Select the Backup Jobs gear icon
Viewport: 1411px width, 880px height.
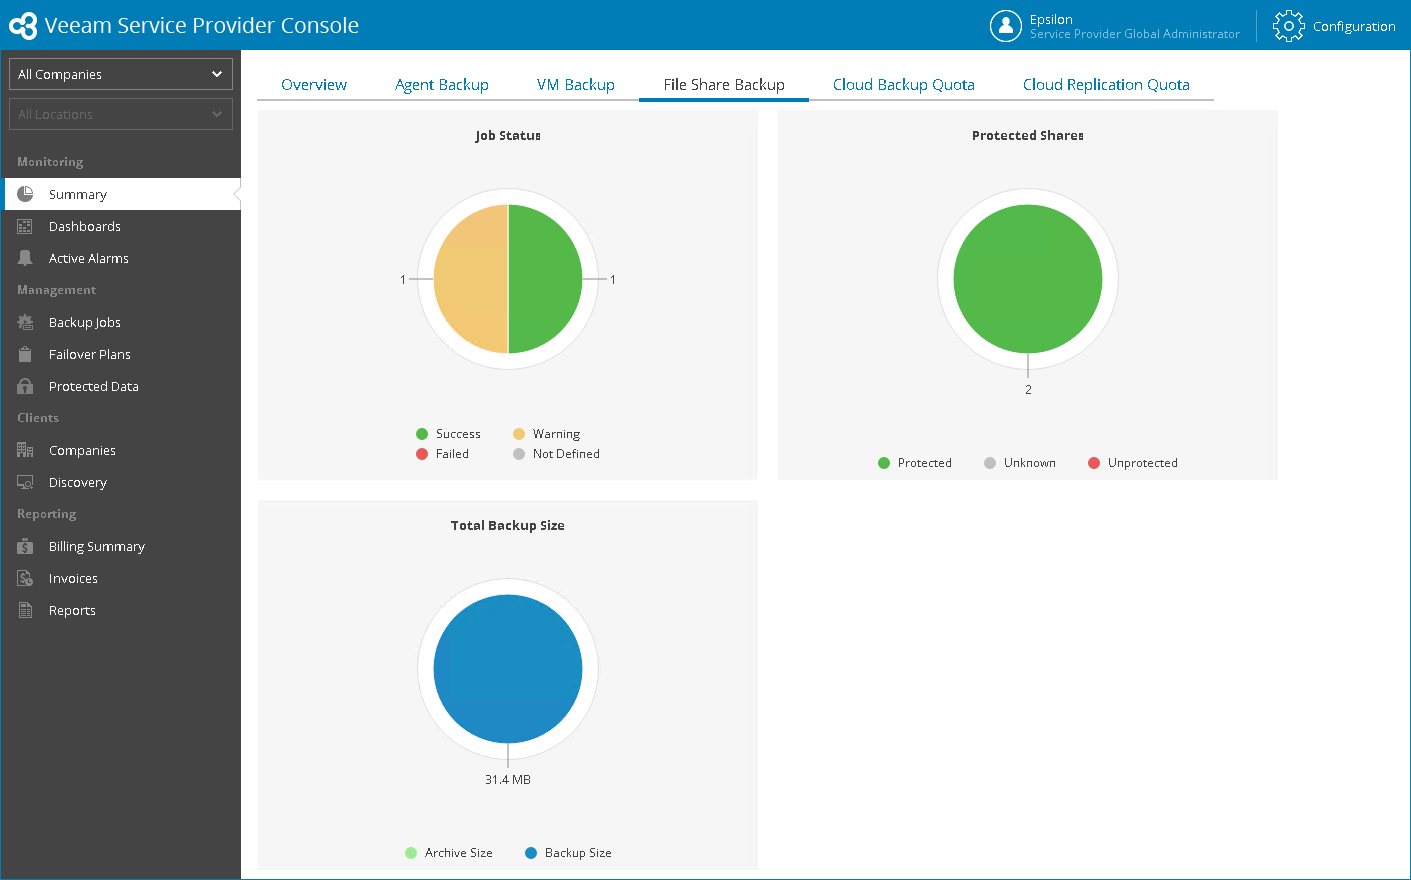click(25, 322)
